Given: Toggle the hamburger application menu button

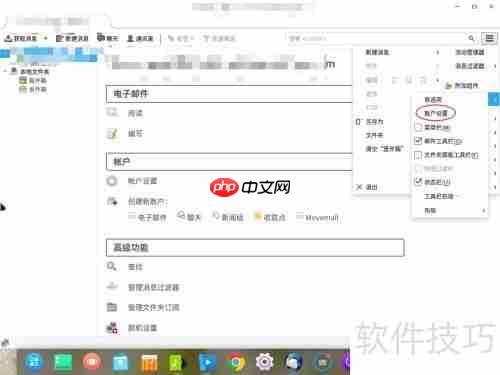Looking at the screenshot, I should (x=489, y=38).
